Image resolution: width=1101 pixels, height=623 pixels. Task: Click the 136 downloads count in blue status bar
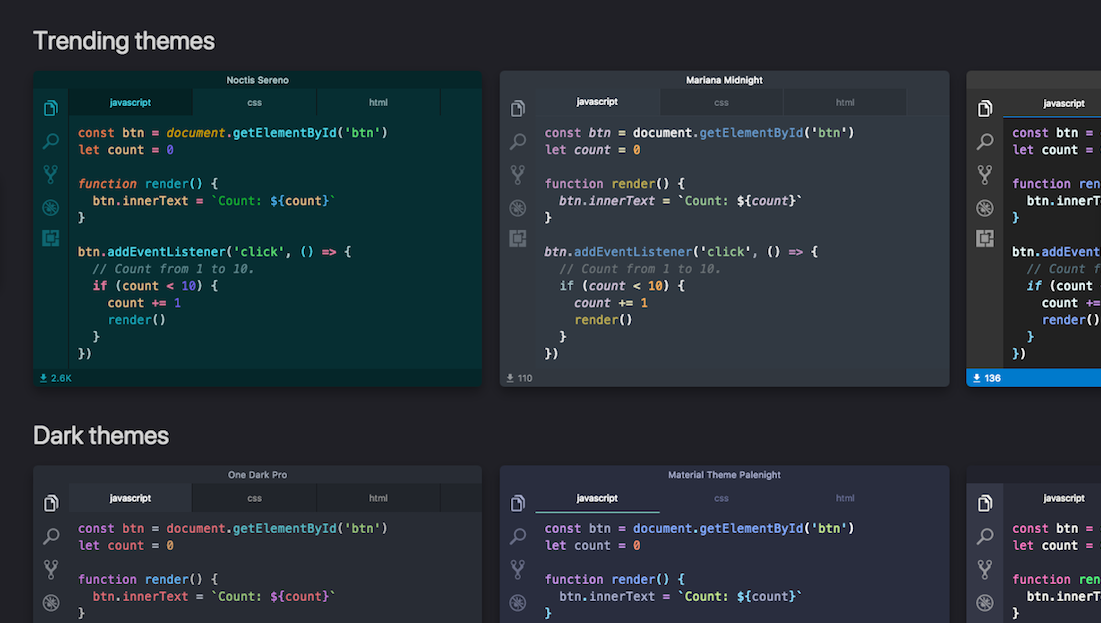987,378
